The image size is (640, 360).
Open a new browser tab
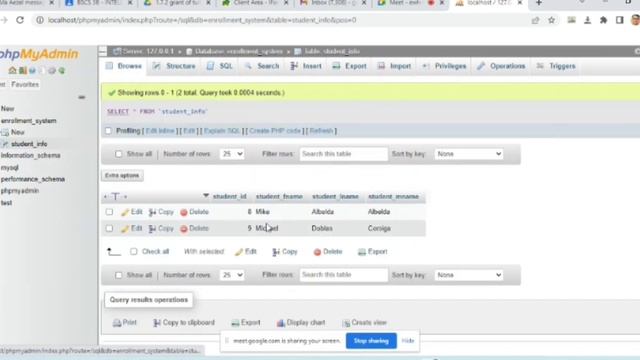pyautogui.click(x=539, y=3)
